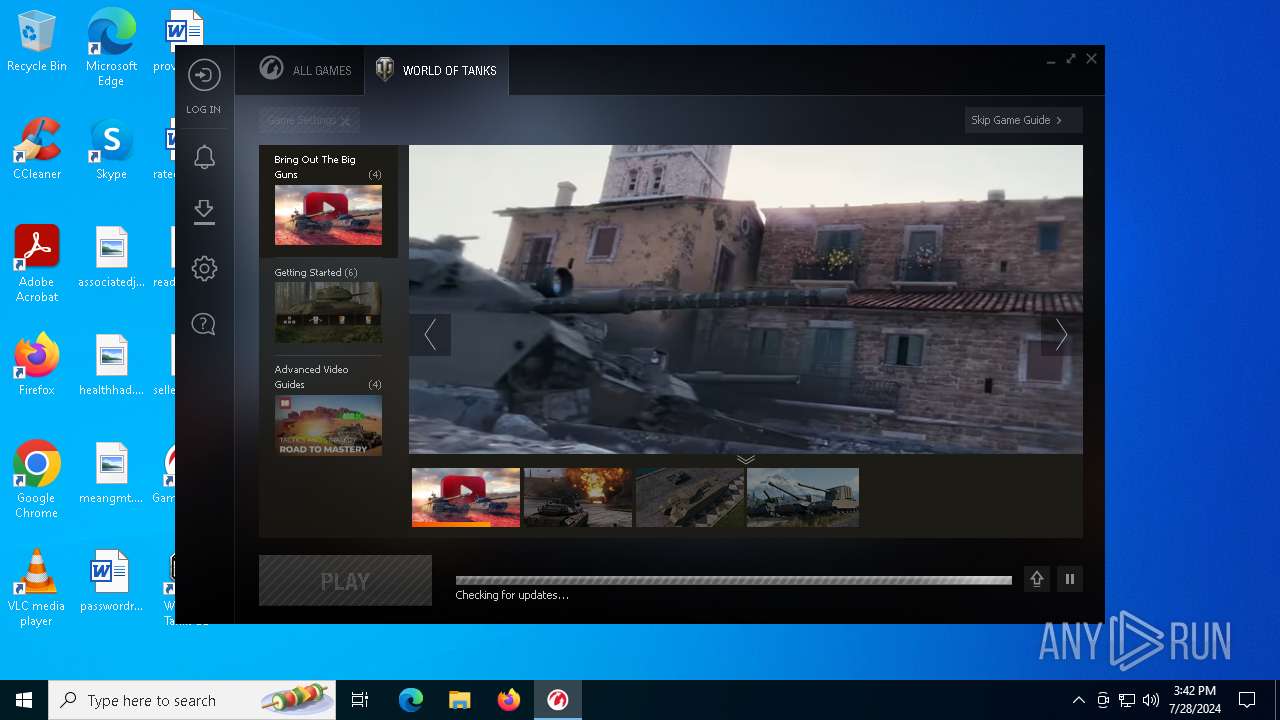The image size is (1280, 720).
Task: Select the second thumbnail with explosion
Action: (578, 497)
